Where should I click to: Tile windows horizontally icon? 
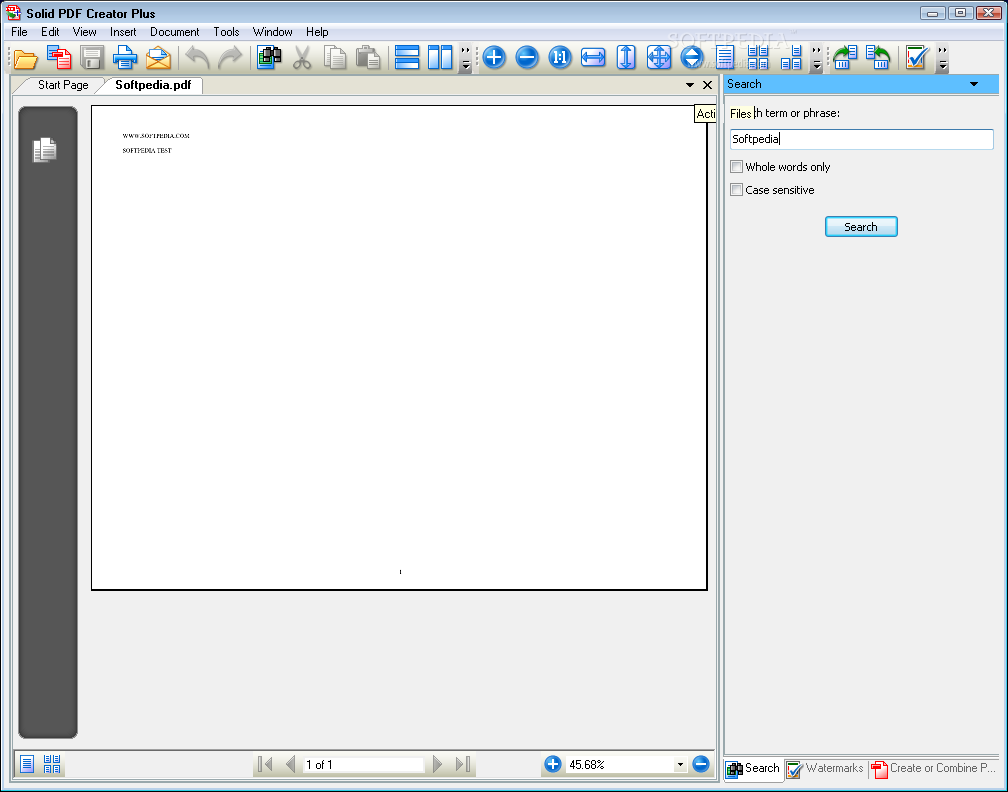407,58
